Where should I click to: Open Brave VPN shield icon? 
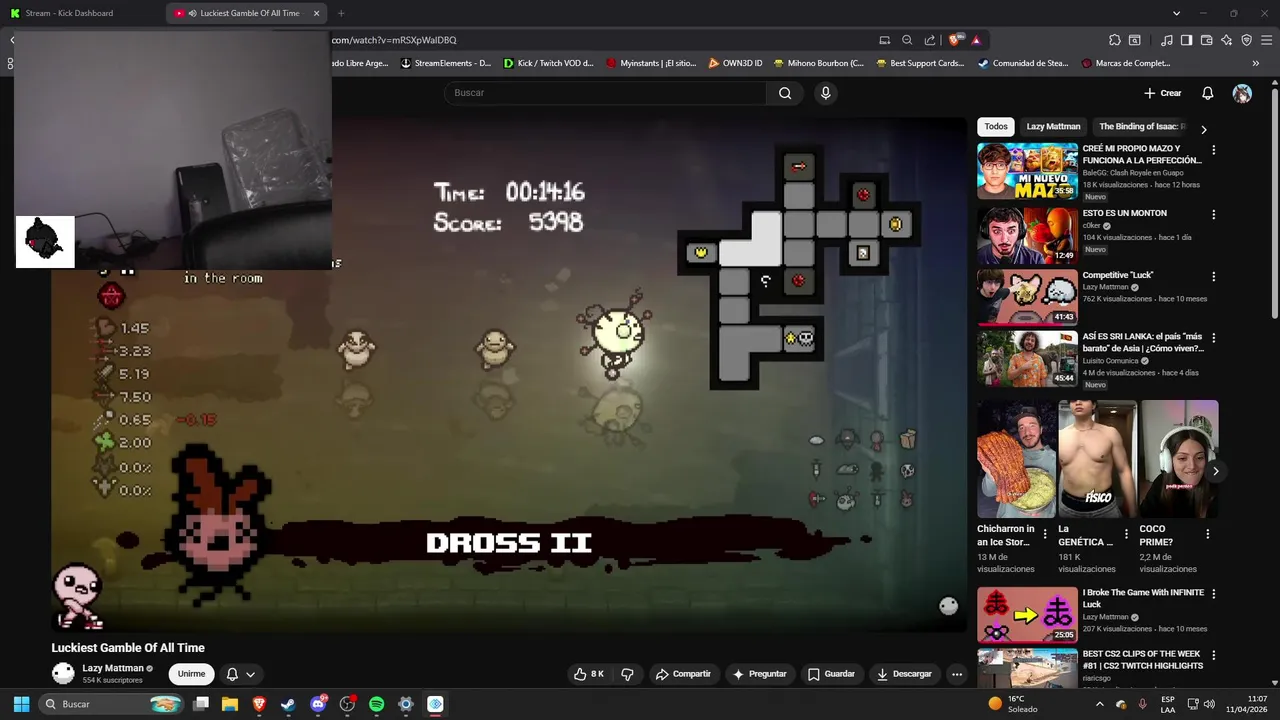coord(1247,40)
